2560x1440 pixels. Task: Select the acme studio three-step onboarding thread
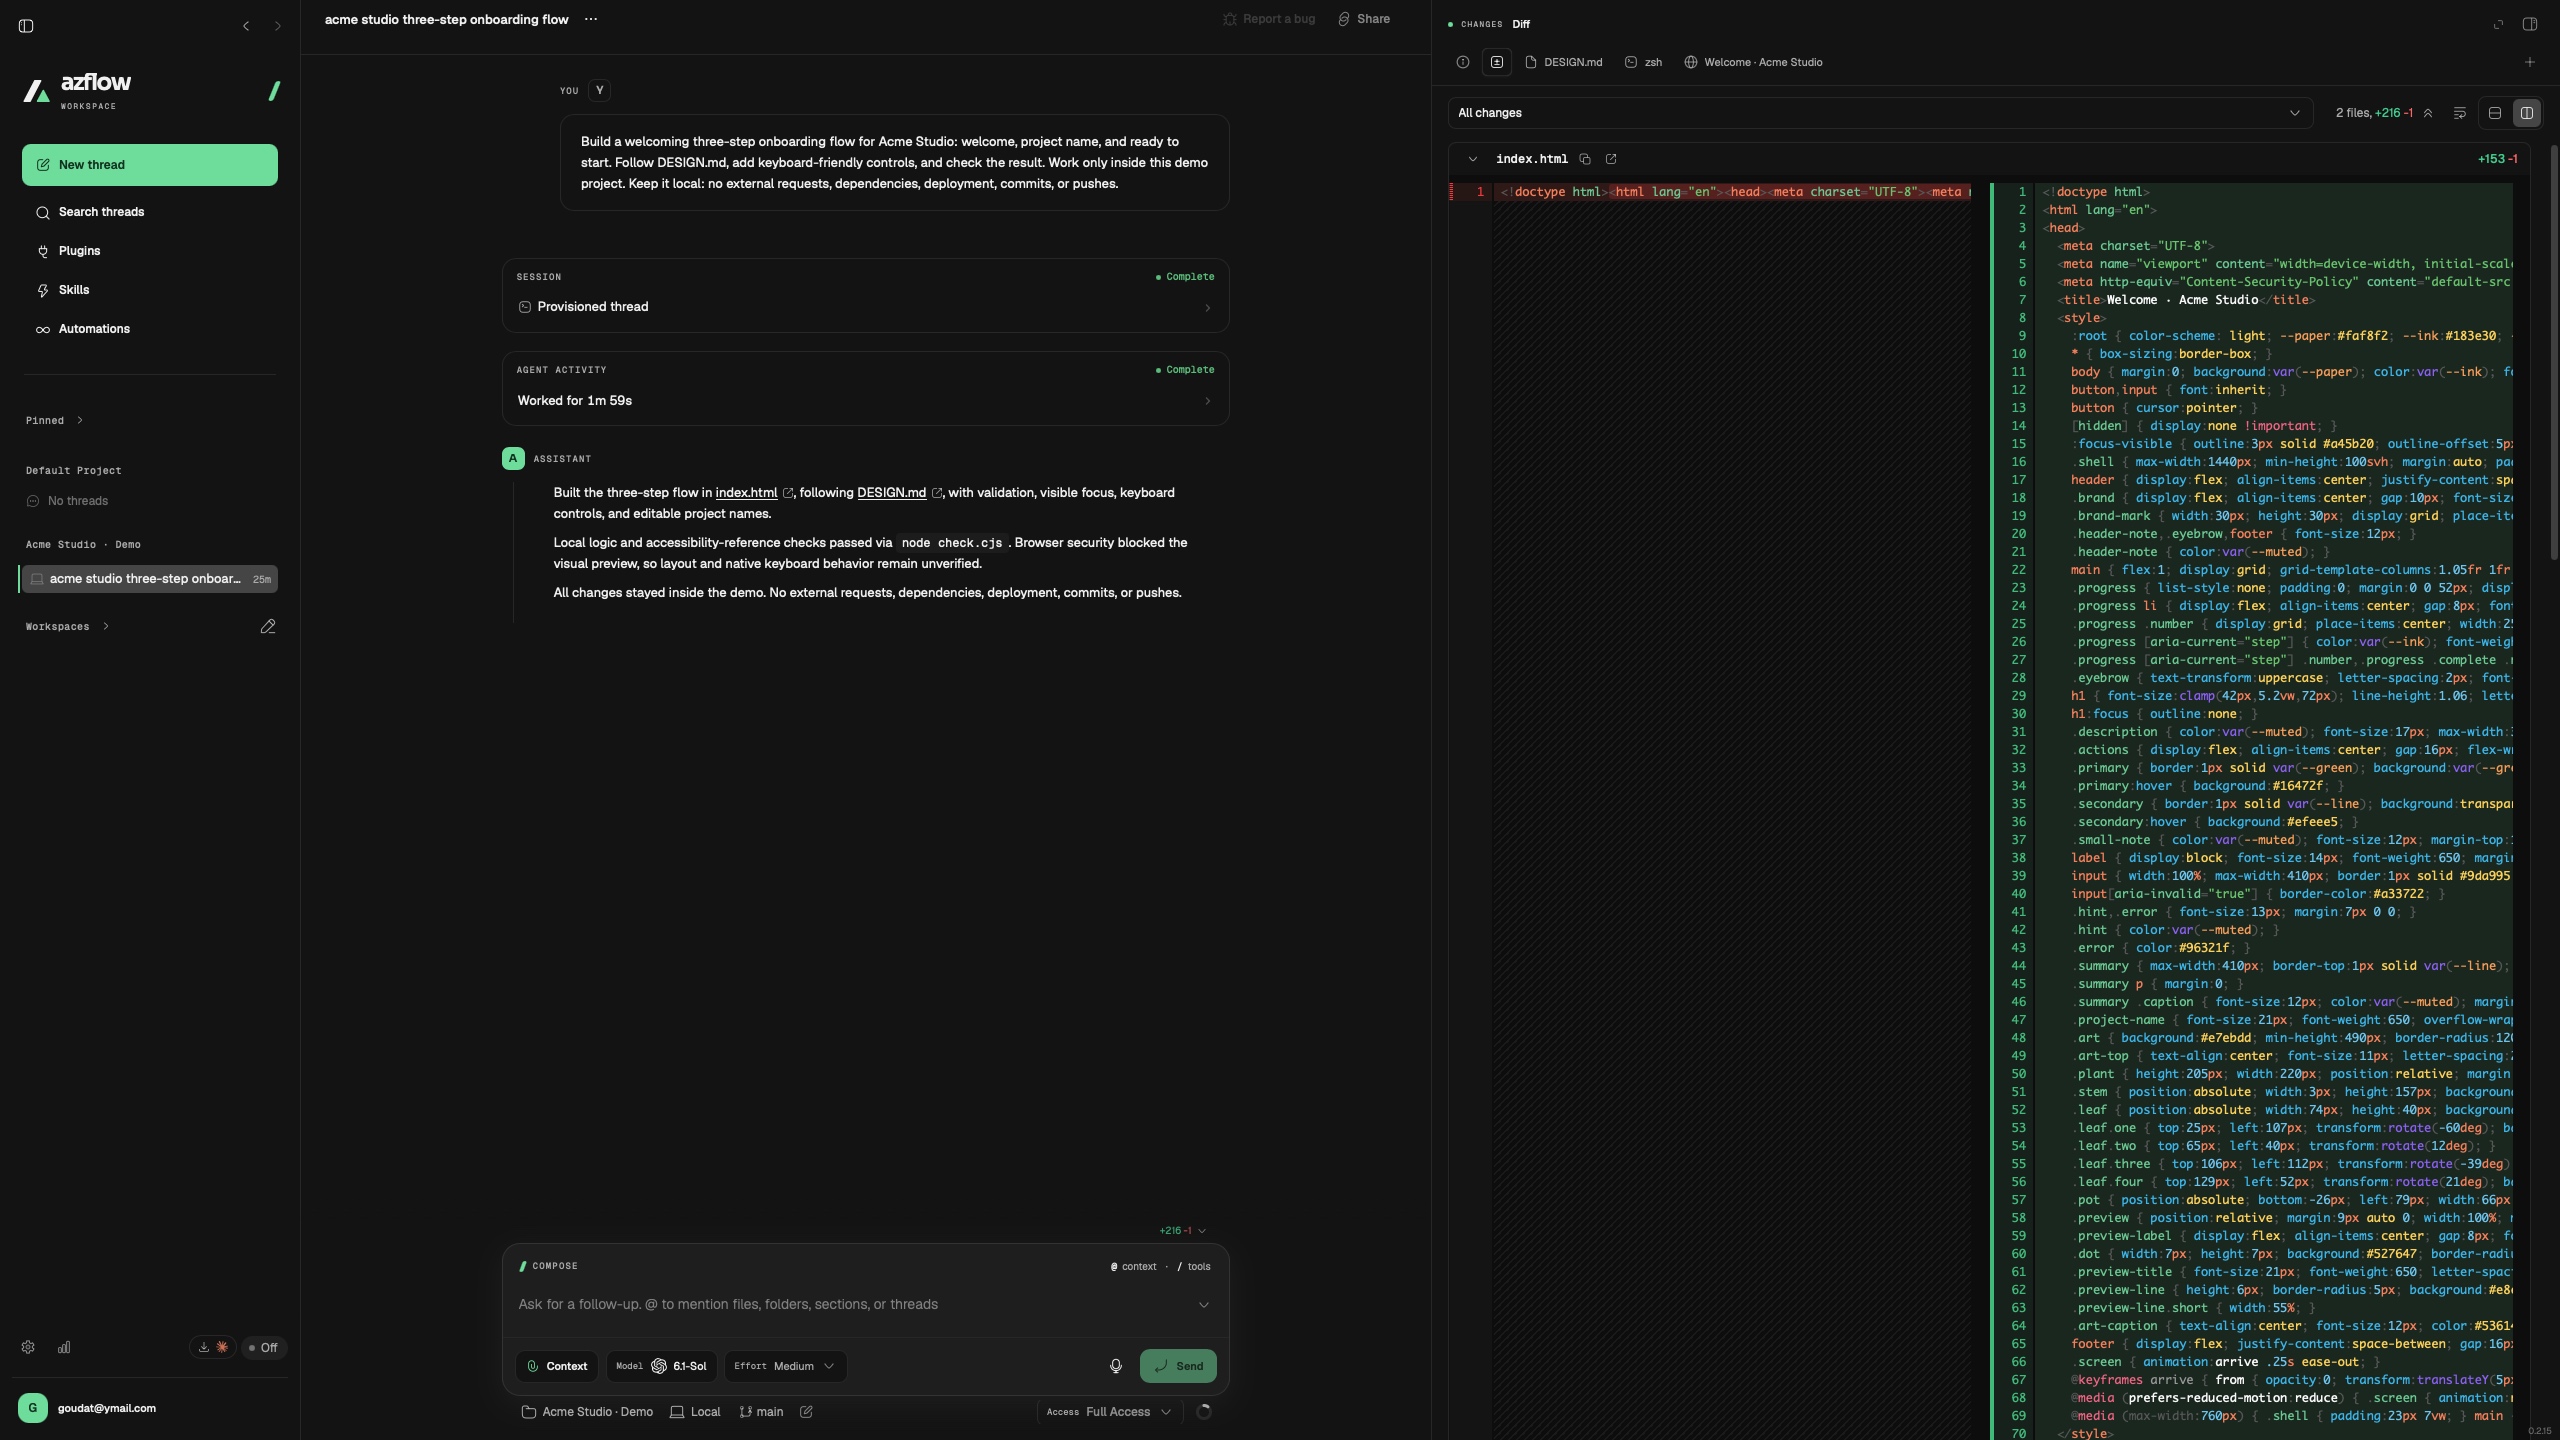coord(150,579)
